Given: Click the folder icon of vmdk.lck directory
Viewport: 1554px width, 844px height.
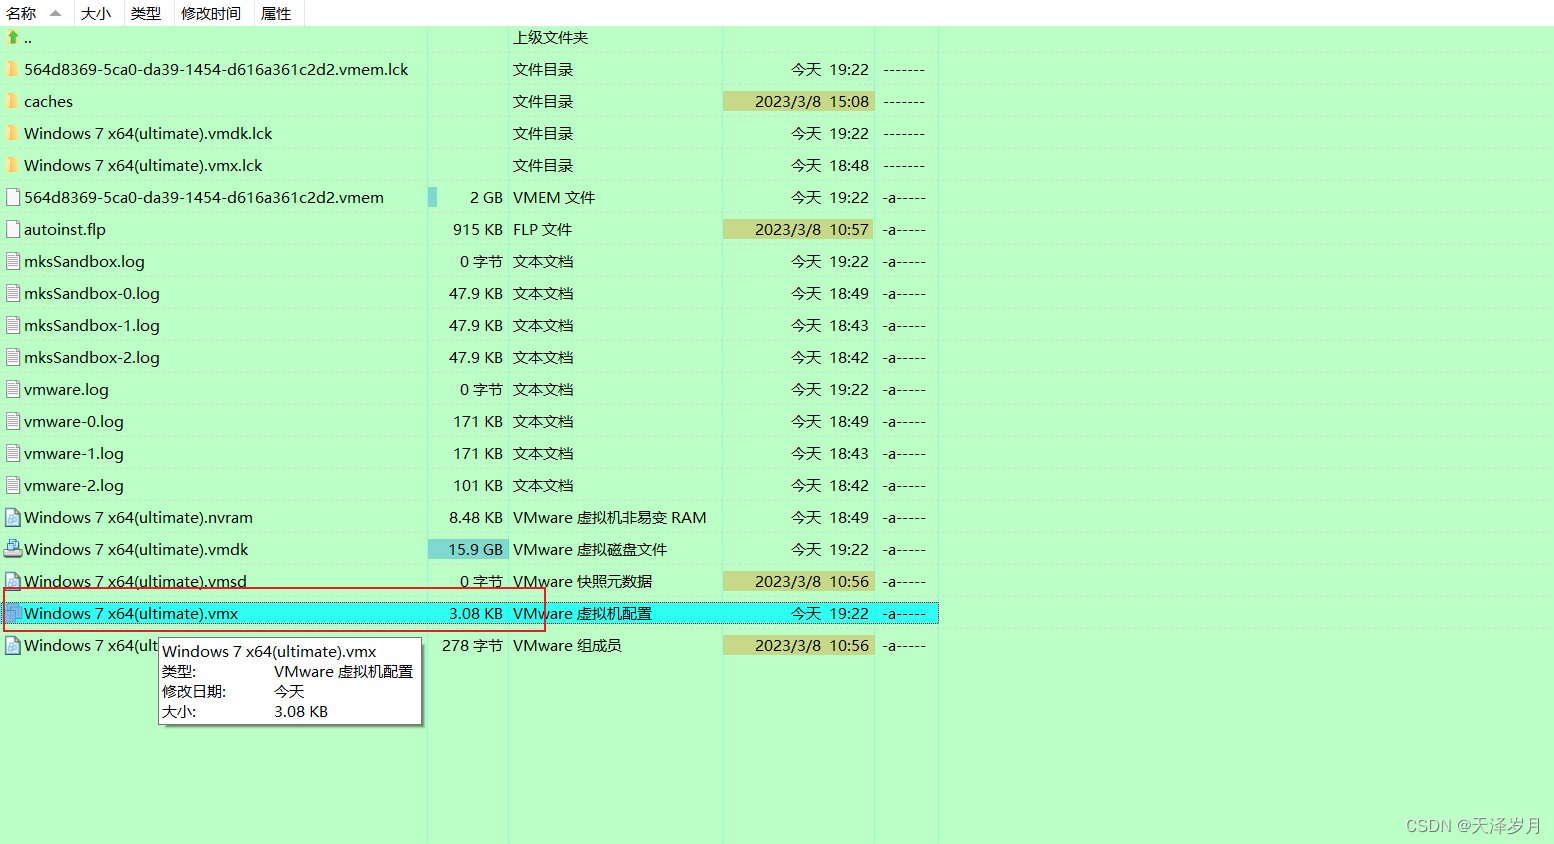Looking at the screenshot, I should point(12,133).
